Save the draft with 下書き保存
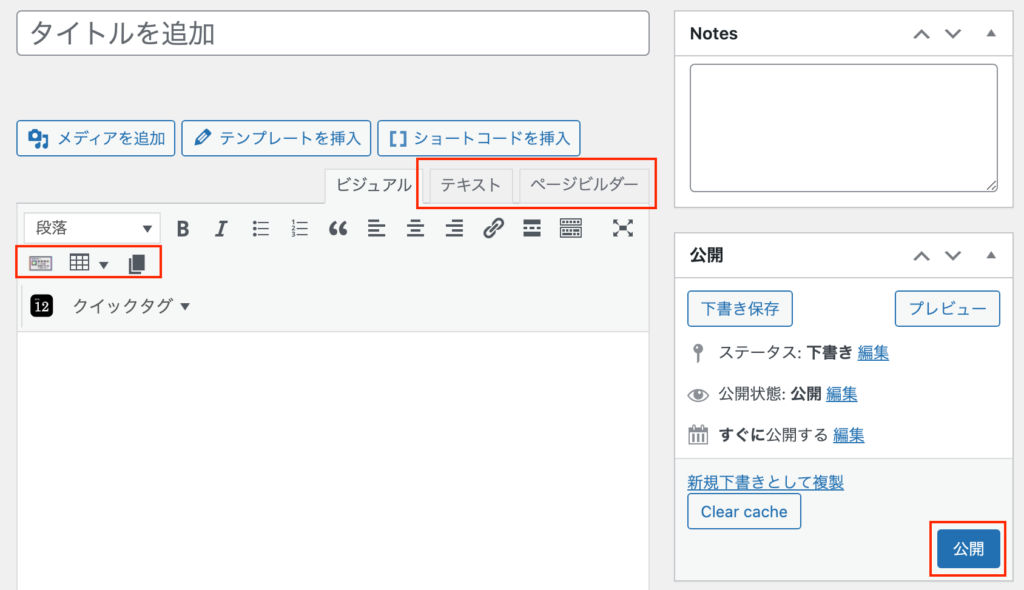1024x590 pixels. pos(740,308)
